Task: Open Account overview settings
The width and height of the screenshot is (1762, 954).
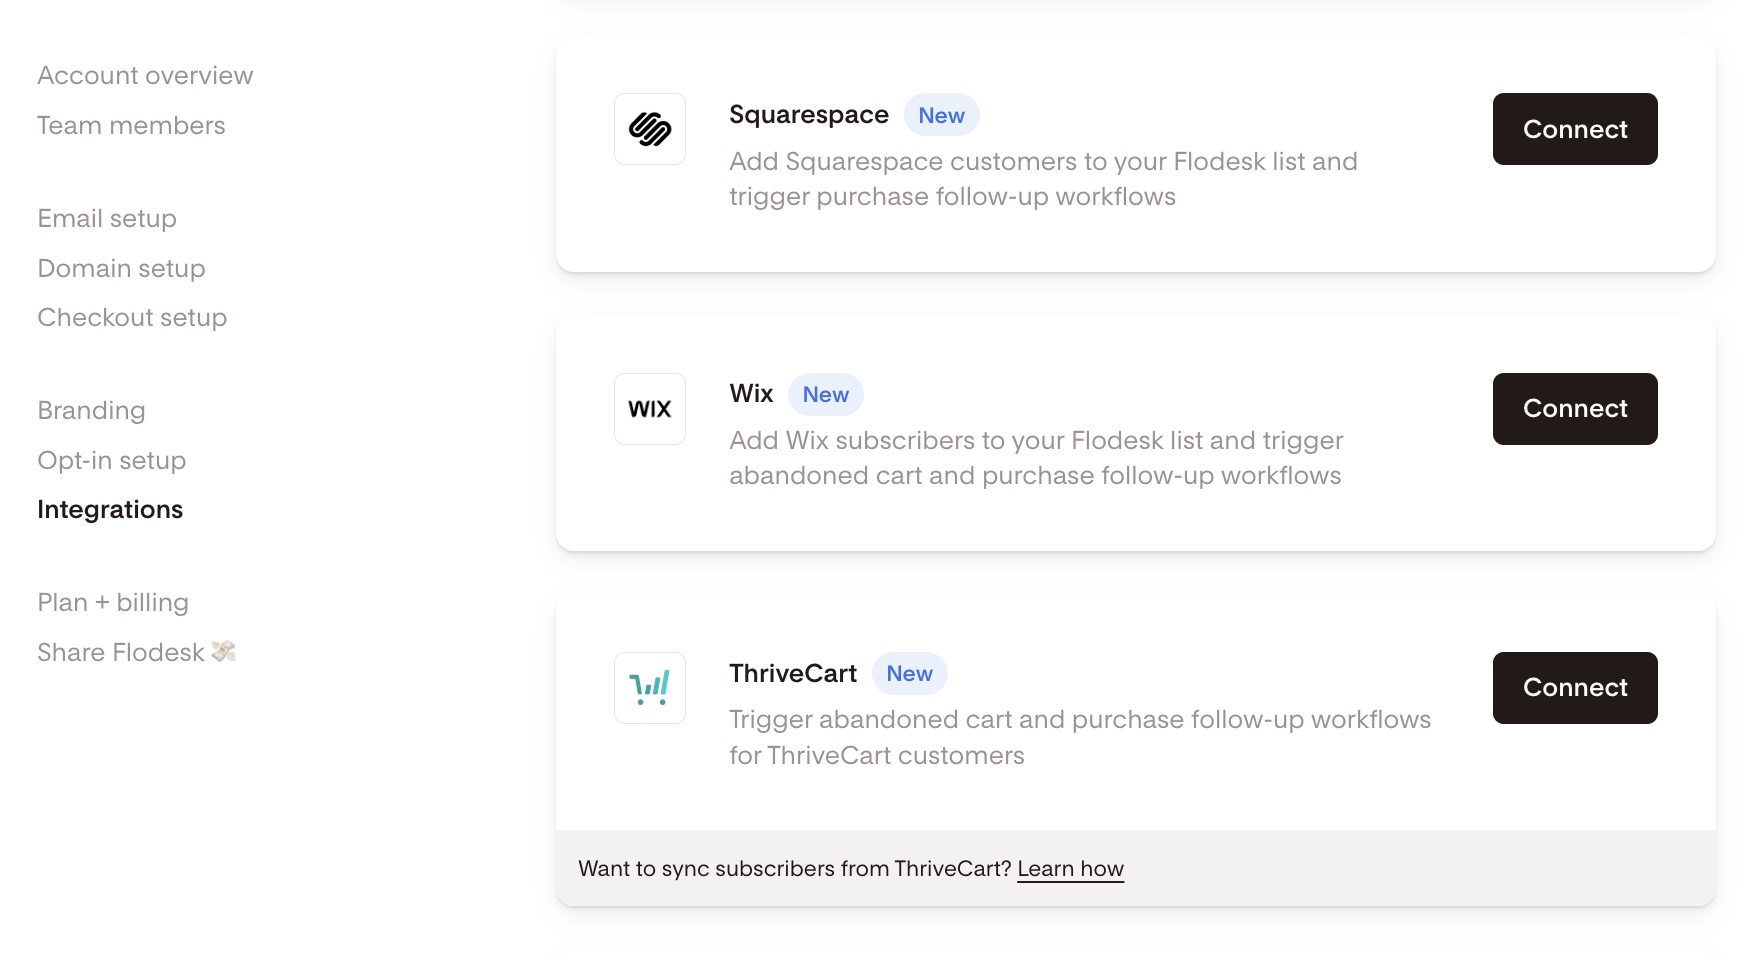Action: click(x=145, y=76)
